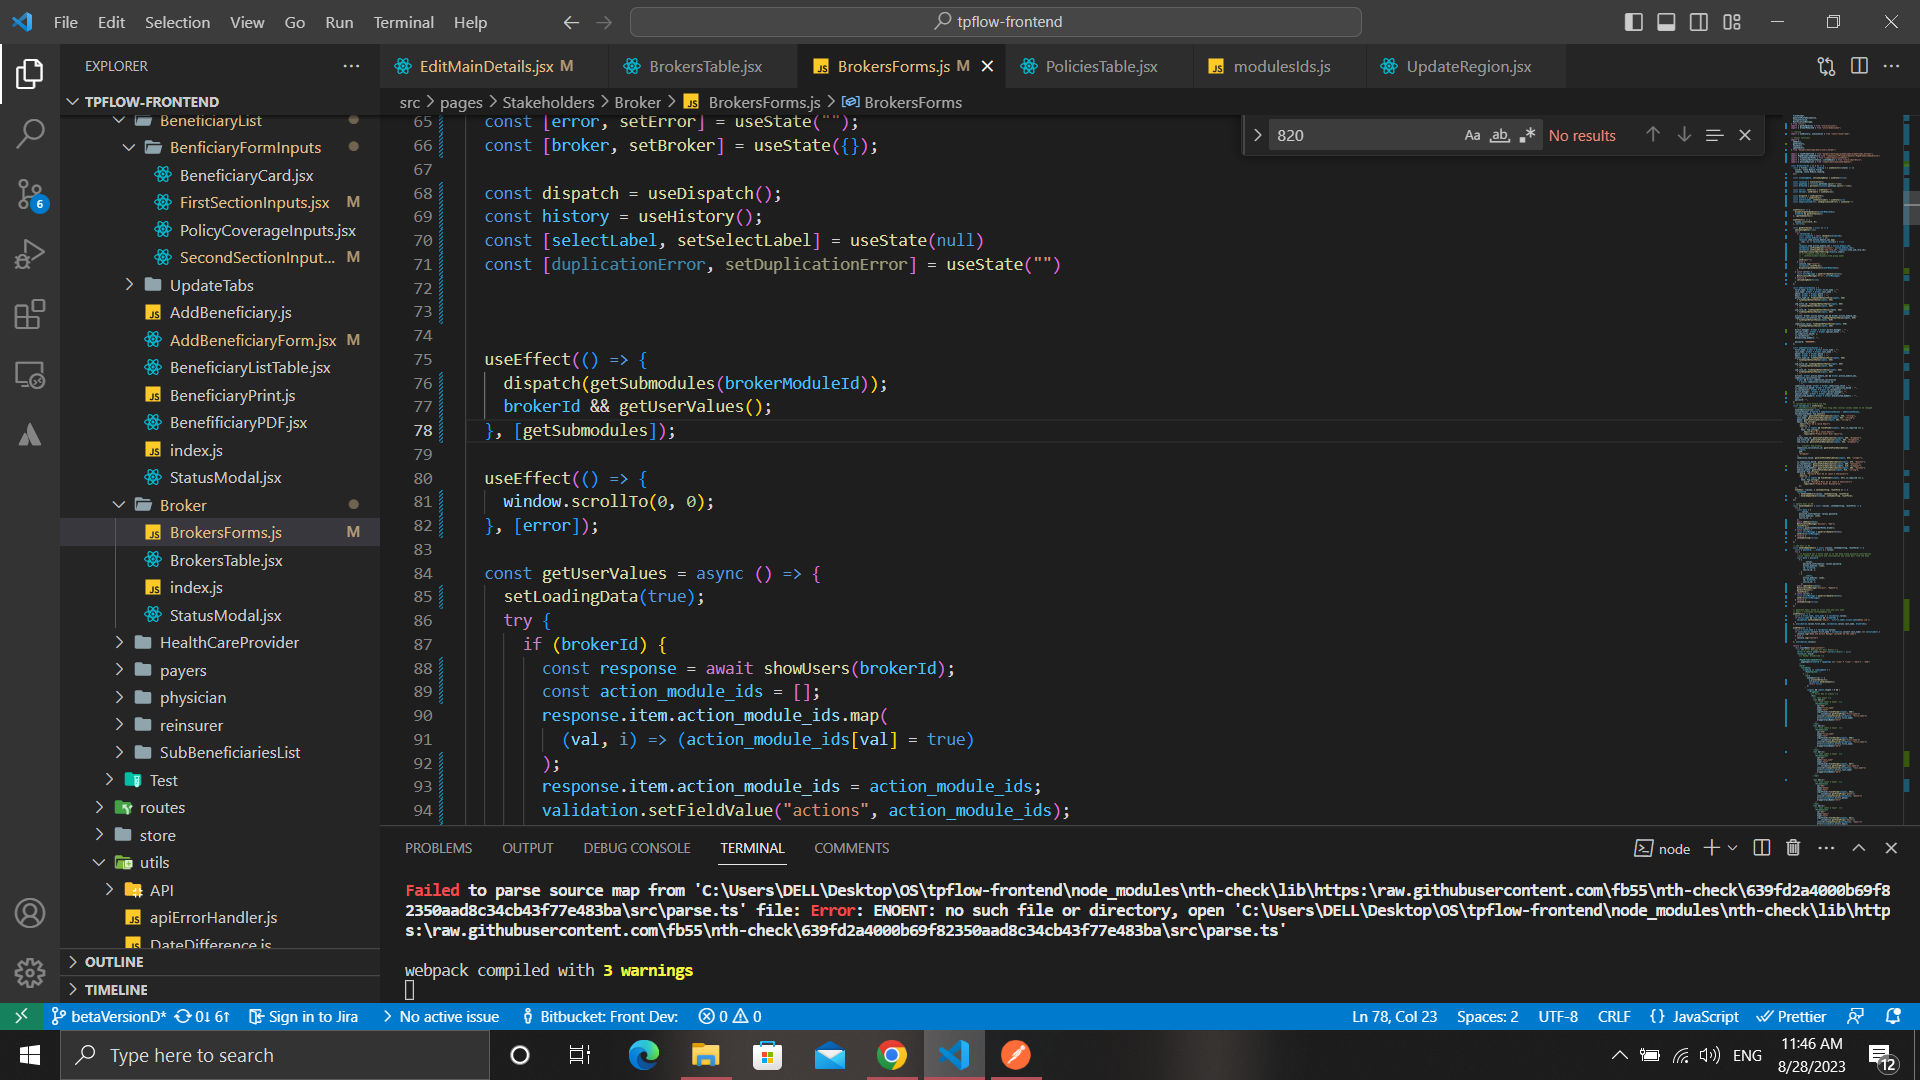Viewport: 1920px width, 1080px height.
Task: Toggle Match Whole Word in find widget
Action: [x=1499, y=135]
